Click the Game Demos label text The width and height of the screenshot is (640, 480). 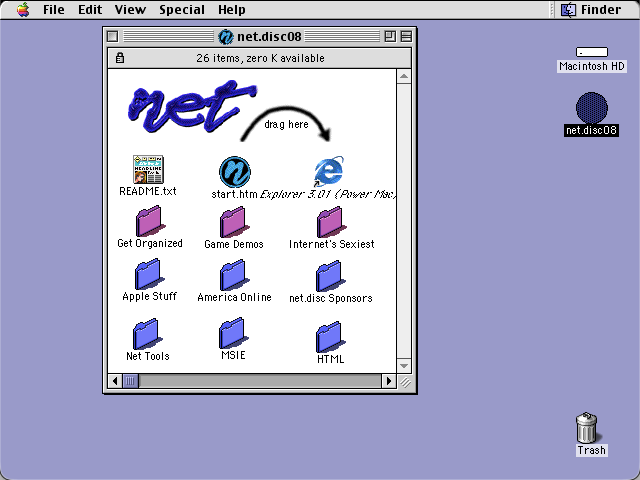tap(234, 244)
